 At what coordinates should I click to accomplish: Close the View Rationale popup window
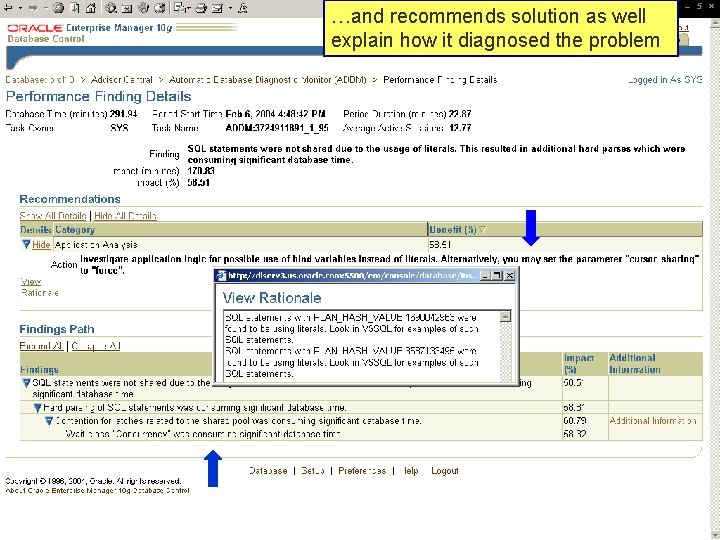(510, 276)
